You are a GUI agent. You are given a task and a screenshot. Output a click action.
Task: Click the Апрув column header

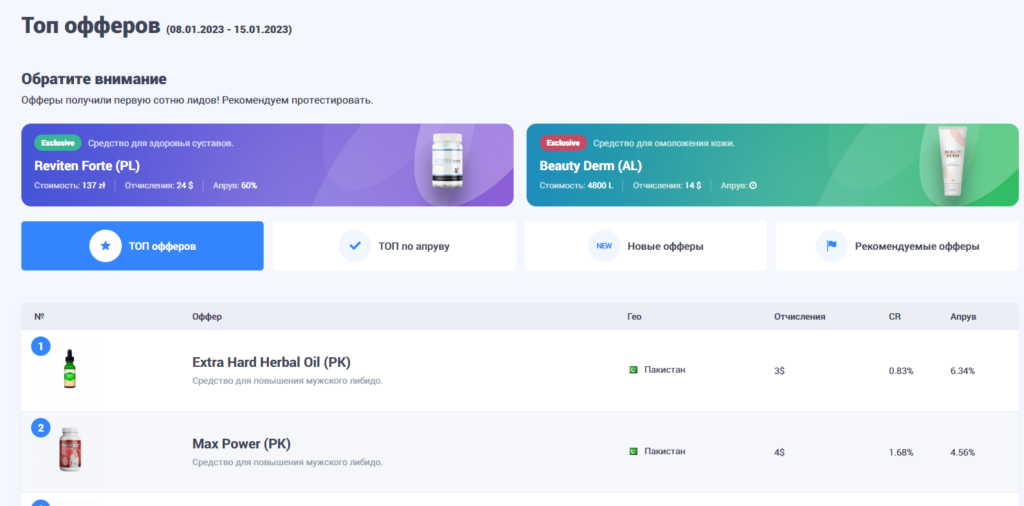963,317
